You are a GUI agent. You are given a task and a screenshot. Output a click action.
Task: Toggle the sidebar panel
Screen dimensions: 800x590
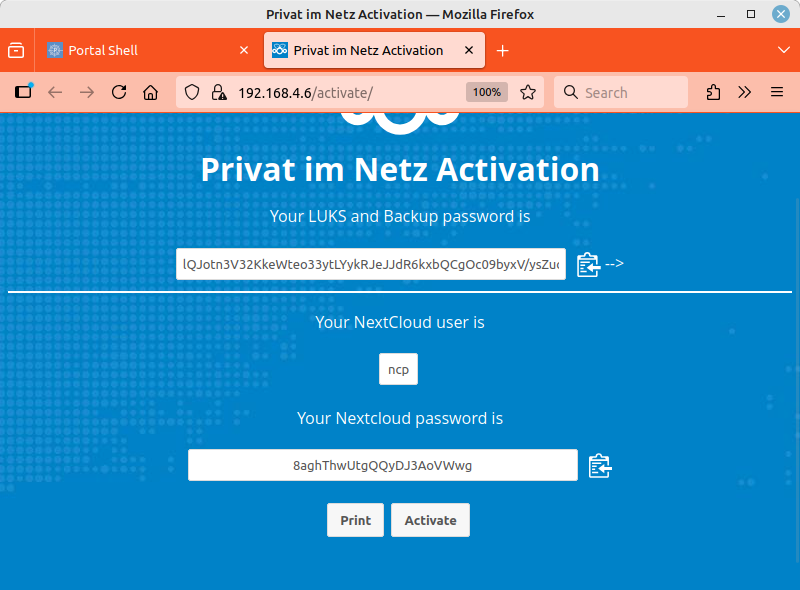pos(23,93)
